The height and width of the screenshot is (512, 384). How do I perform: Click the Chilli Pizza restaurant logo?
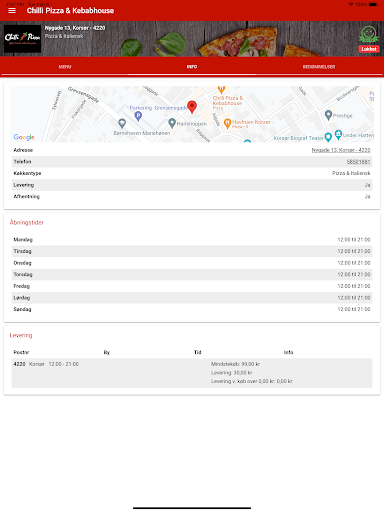pyautogui.click(x=22, y=39)
